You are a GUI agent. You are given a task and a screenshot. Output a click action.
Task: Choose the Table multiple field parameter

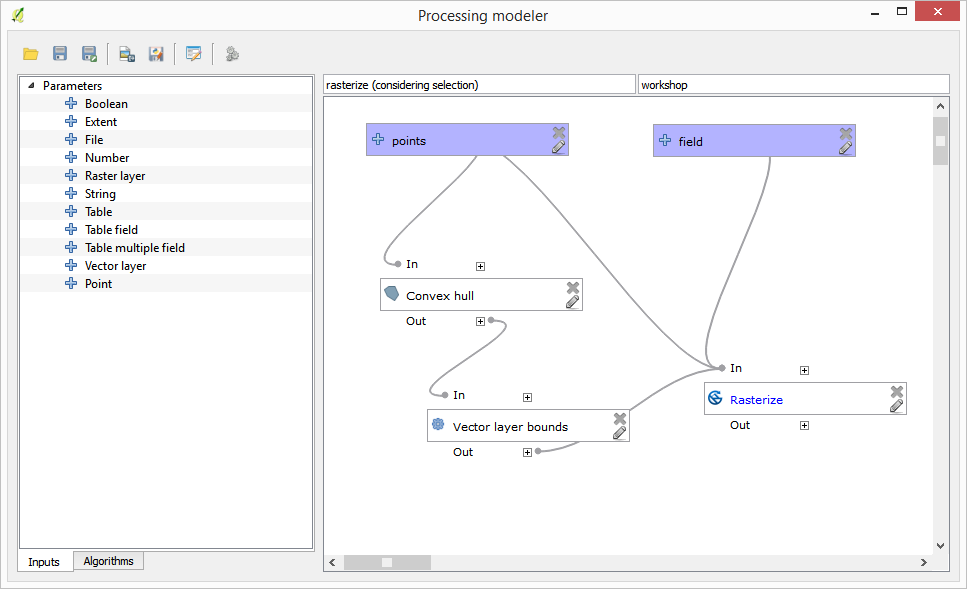(134, 248)
